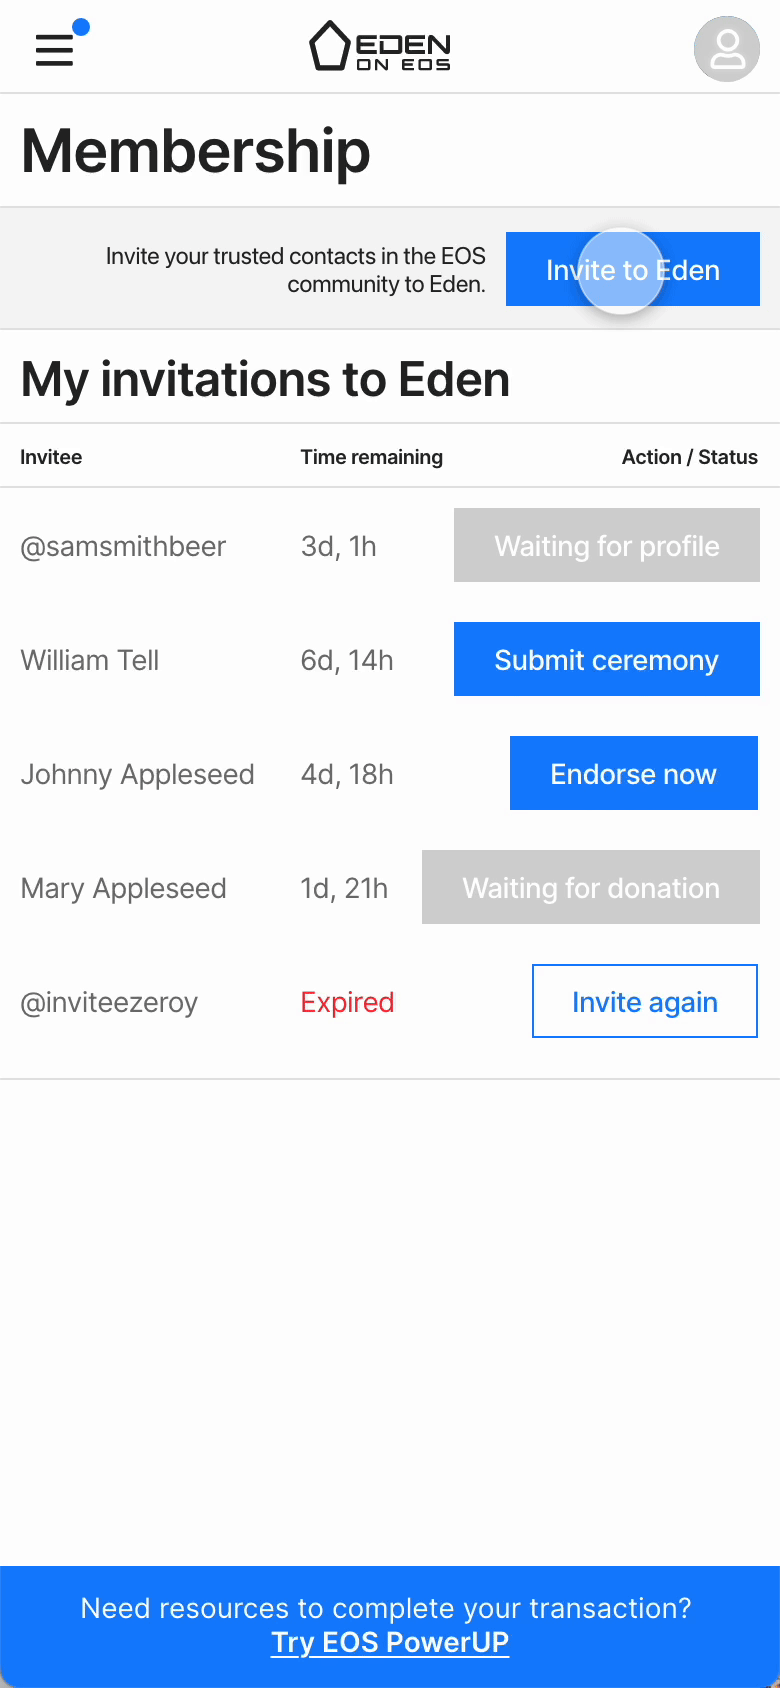Click the Johnny Appleseed invitee name
Viewport: 780px width, 1688px height.
(x=138, y=774)
